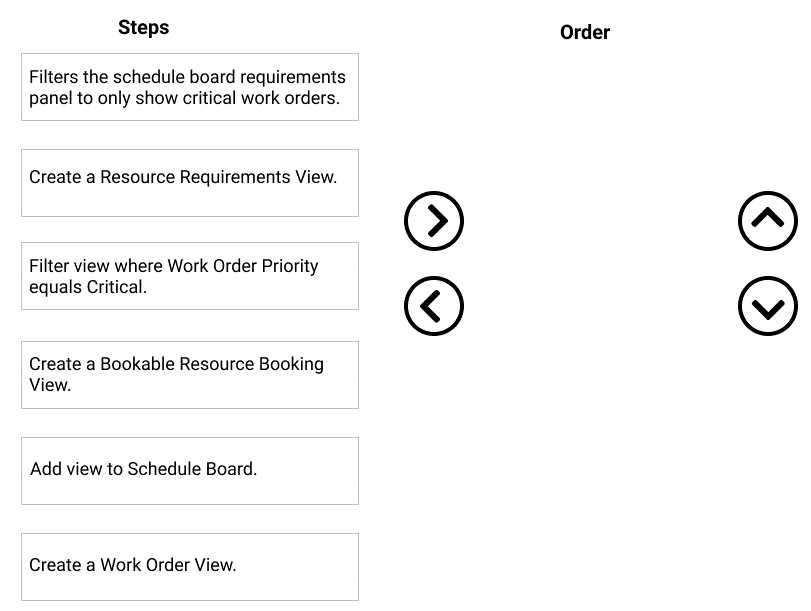This screenshot has height=611, width=811.
Task: Select the 'Create a Work Order View' step
Action: tap(190, 566)
